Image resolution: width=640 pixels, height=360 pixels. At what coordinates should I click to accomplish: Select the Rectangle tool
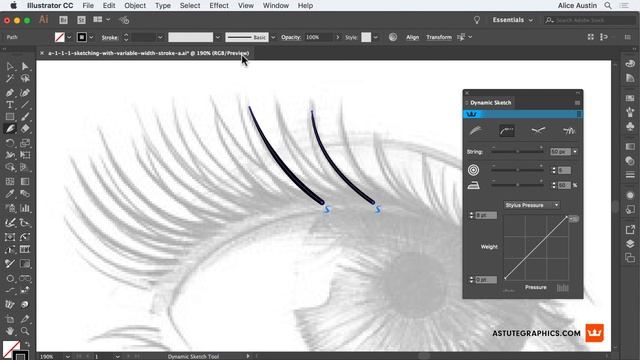click(x=10, y=117)
